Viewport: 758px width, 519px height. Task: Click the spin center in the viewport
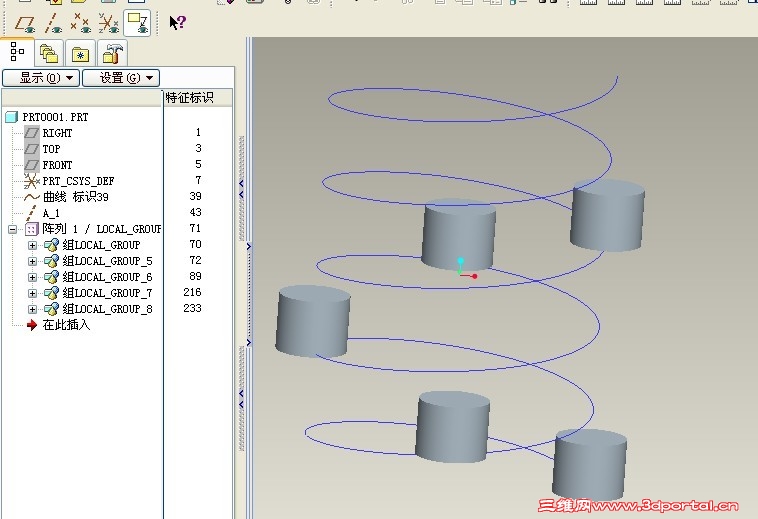460,274
